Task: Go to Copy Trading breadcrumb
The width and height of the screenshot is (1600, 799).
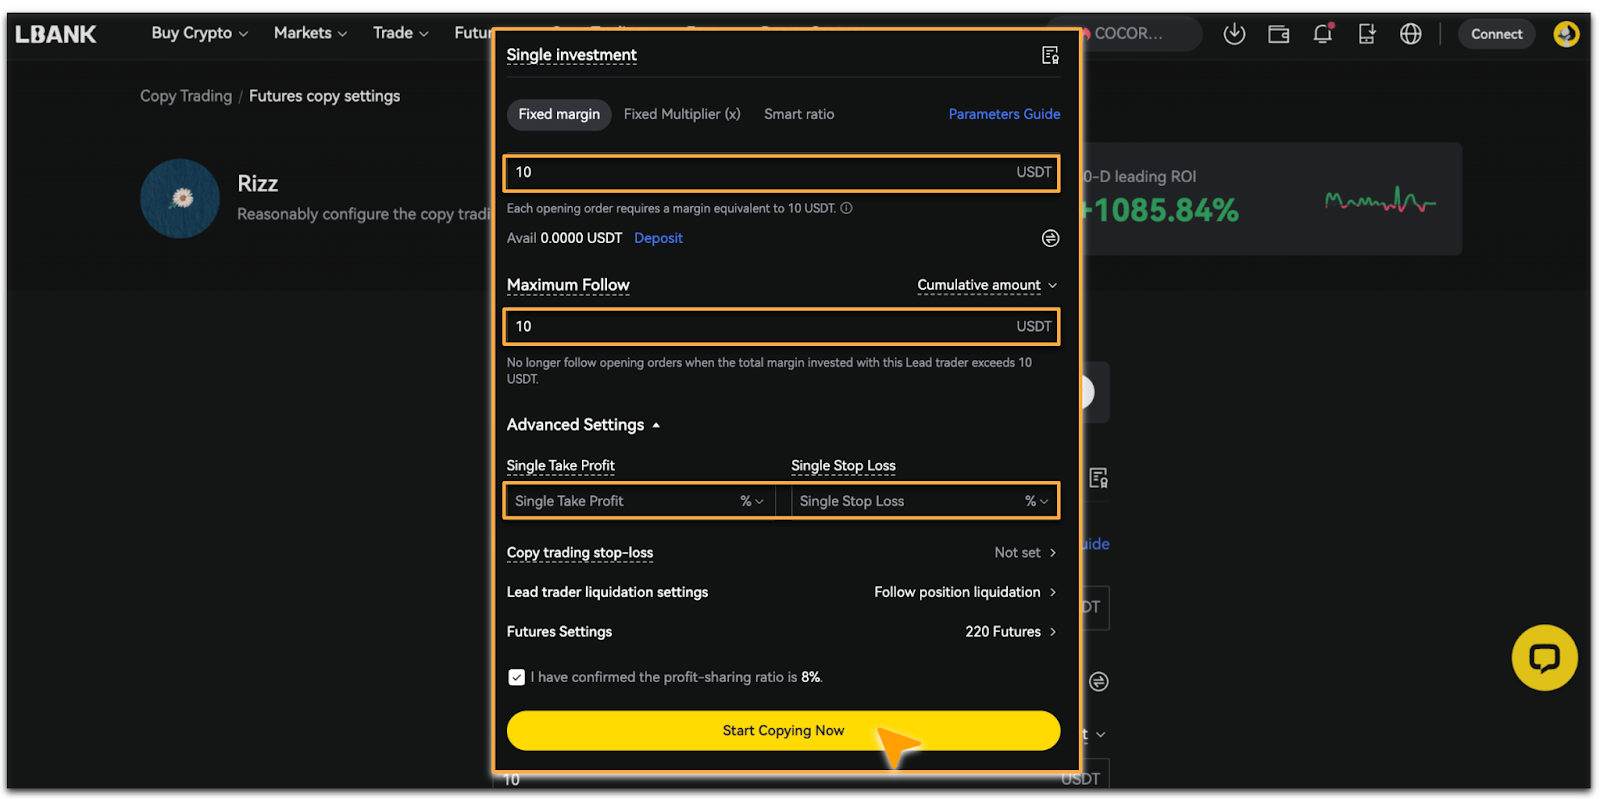Action: point(186,96)
